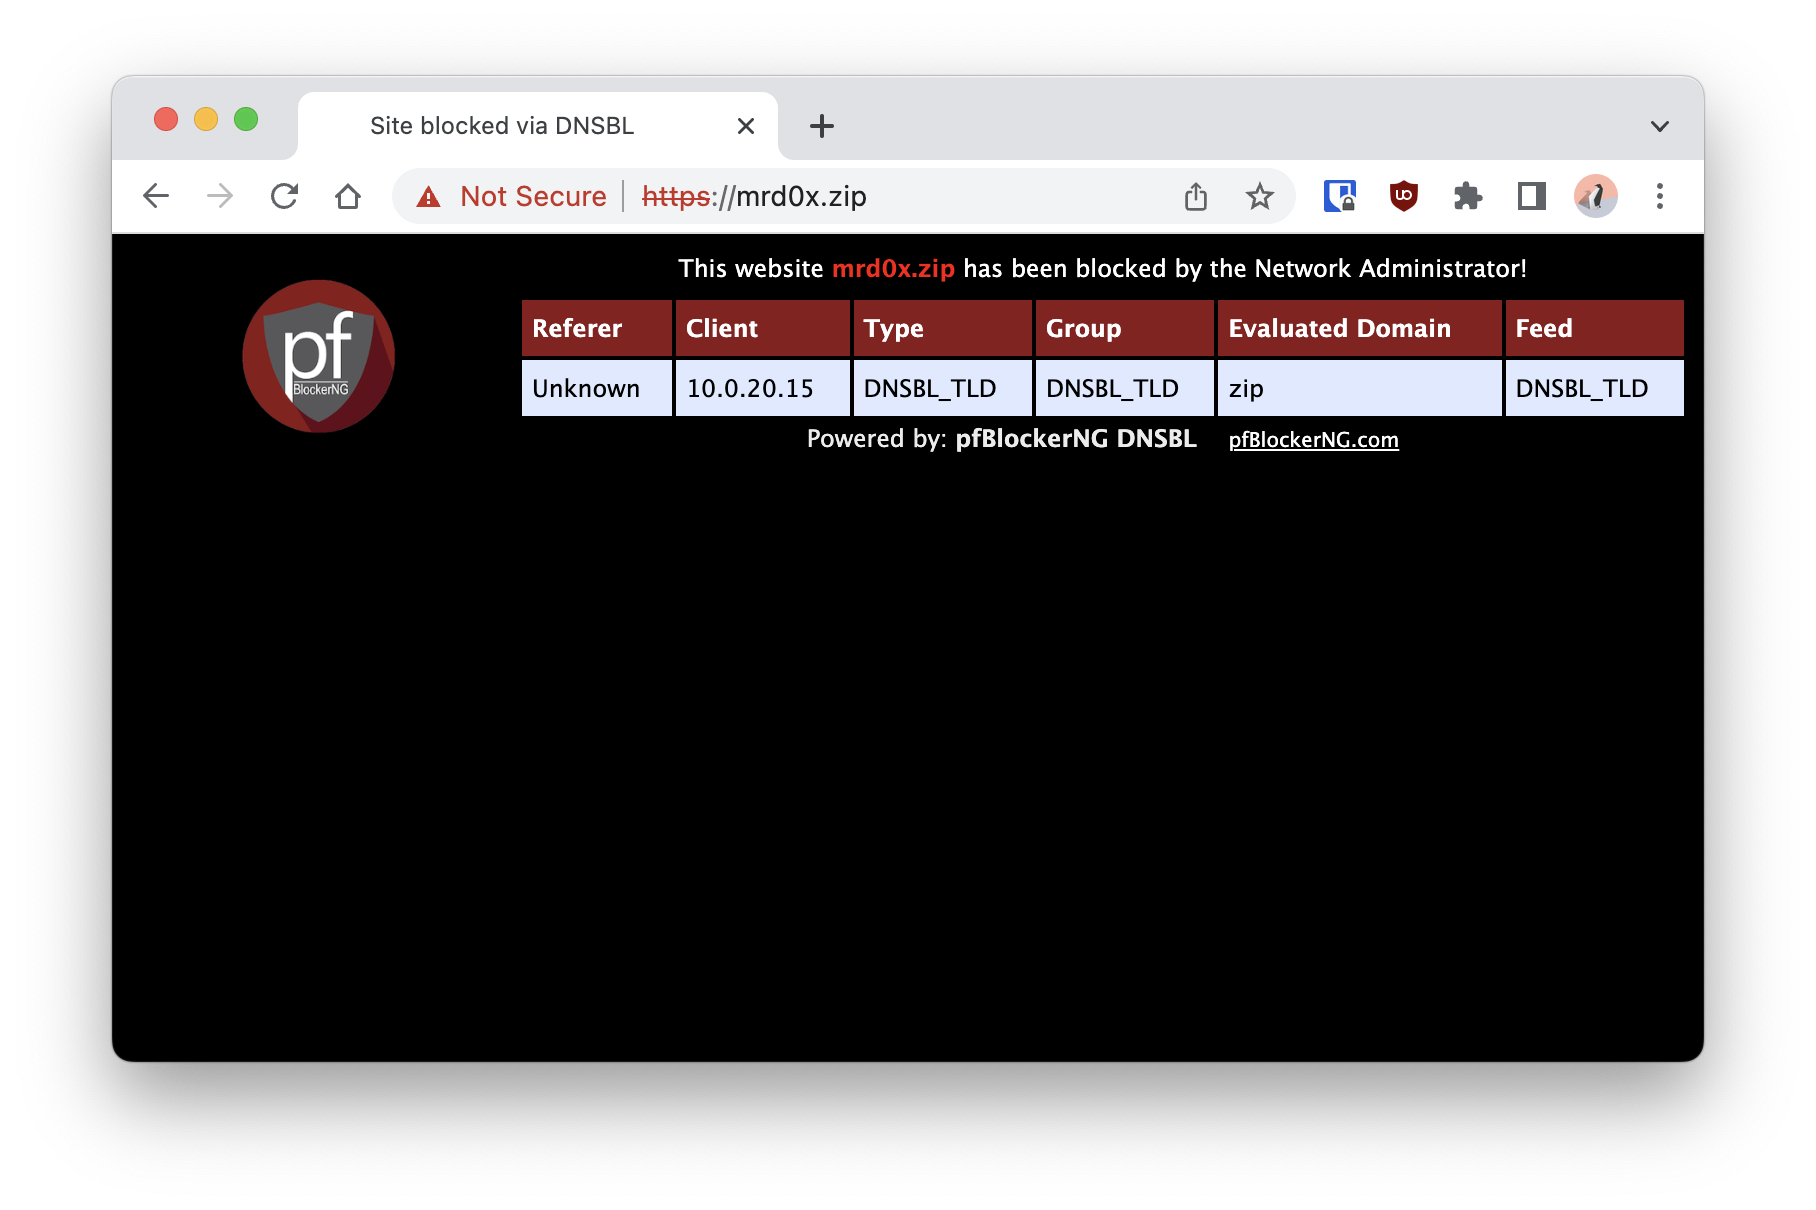Click the pfBlockerNG DNSBL bold text
Image resolution: width=1816 pixels, height=1210 pixels.
tap(1076, 439)
